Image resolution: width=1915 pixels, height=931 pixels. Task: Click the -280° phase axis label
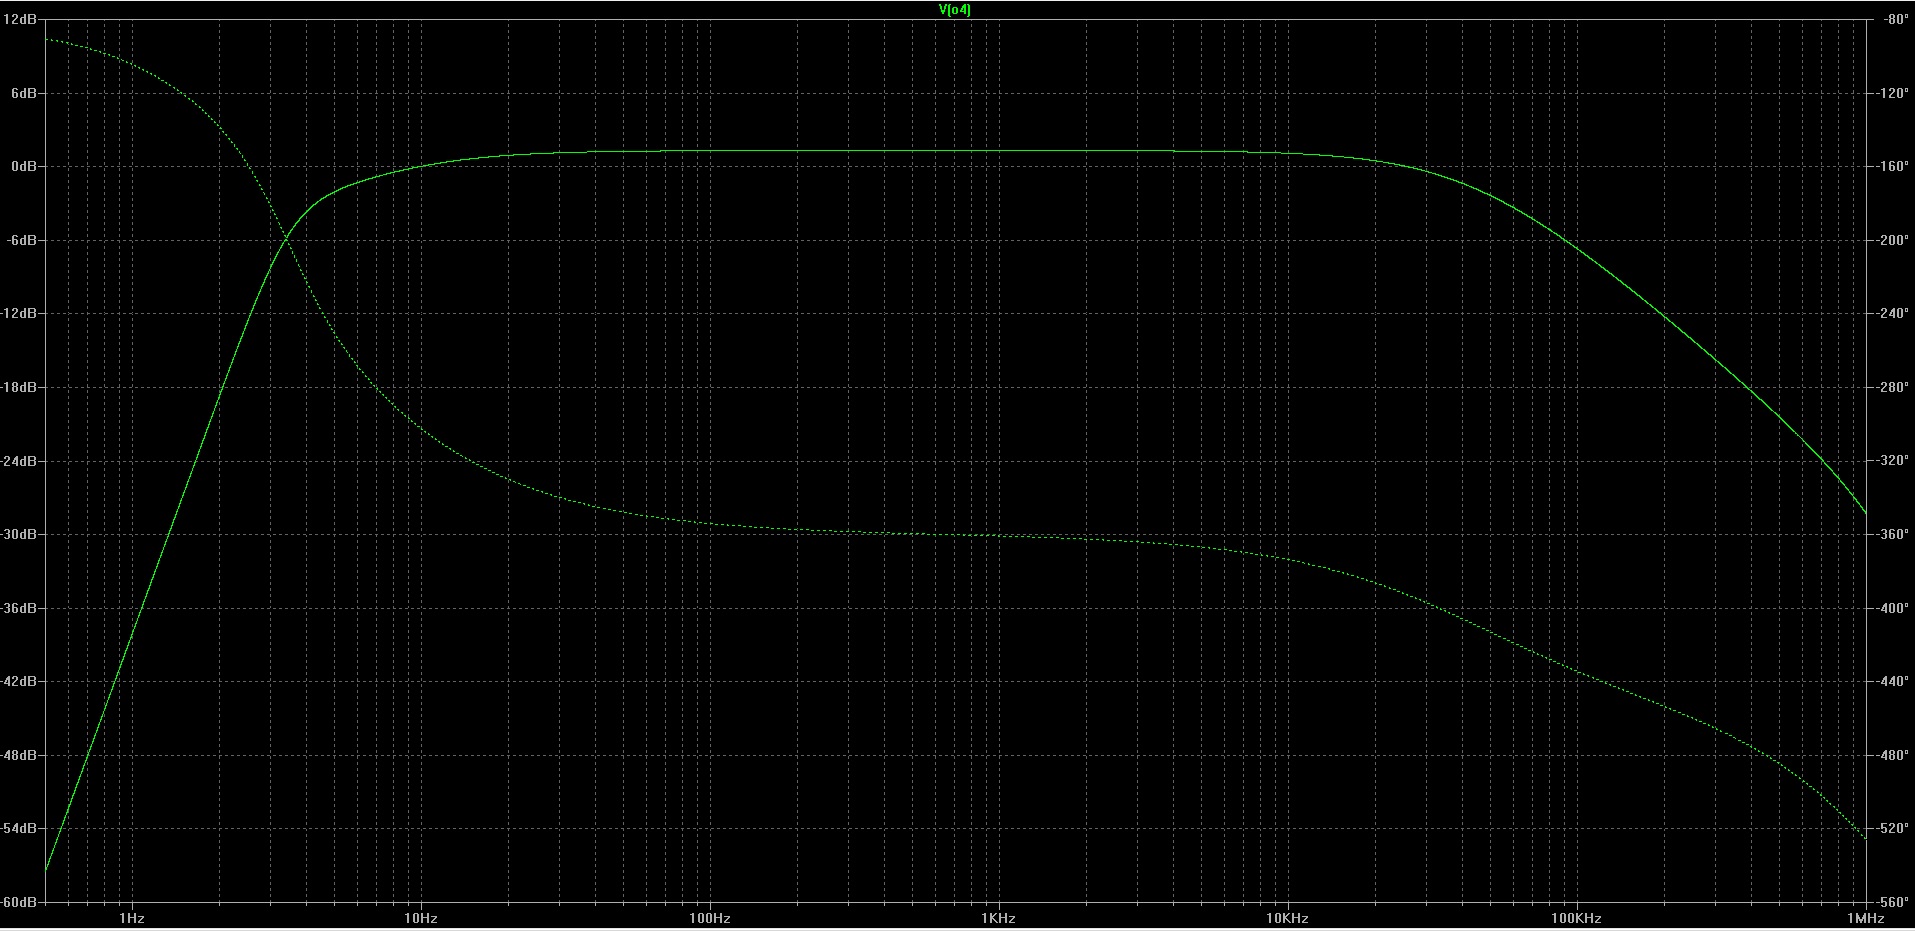(1894, 387)
